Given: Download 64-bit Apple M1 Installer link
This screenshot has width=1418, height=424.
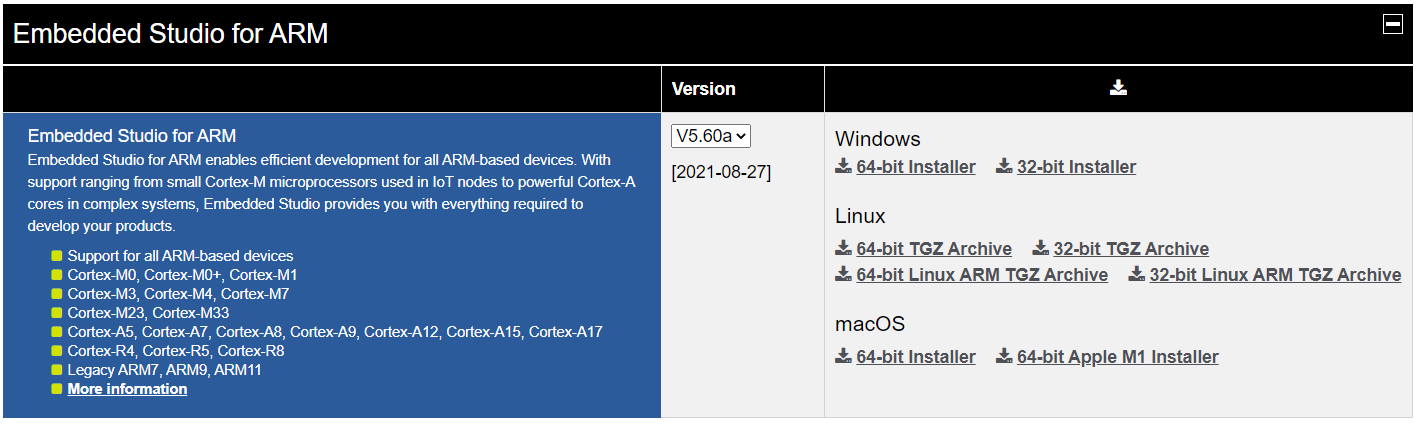Looking at the screenshot, I should point(1118,357).
